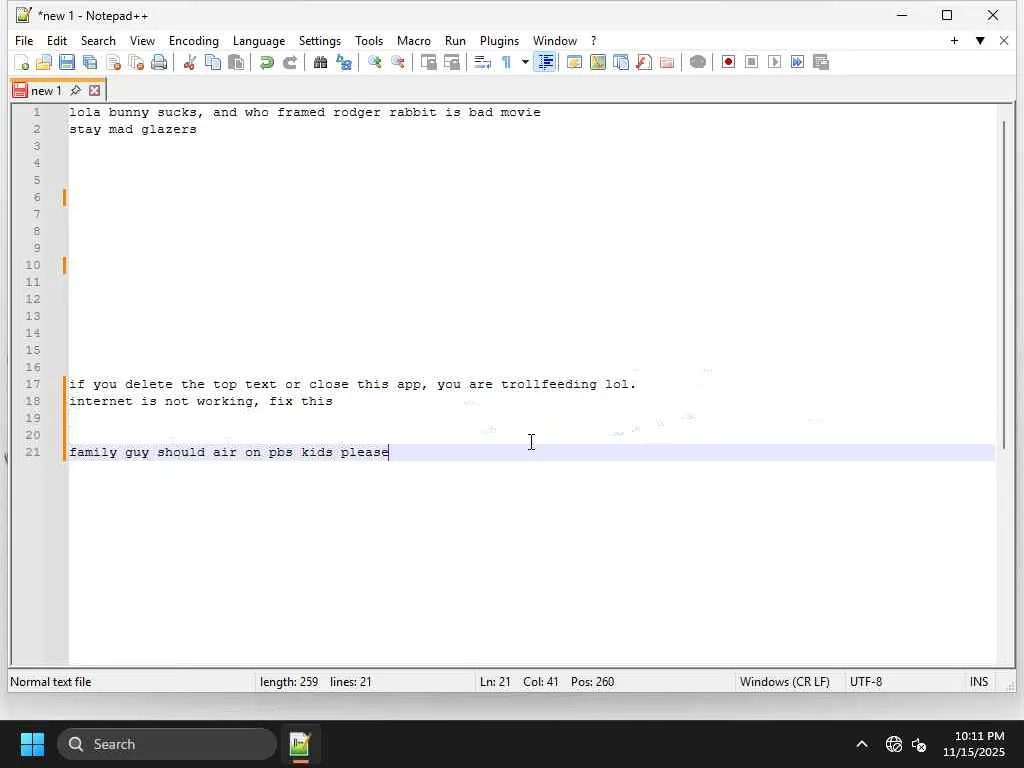This screenshot has height=768, width=1024.
Task: Toggle synchronize horizontal scrolling icon
Action: tap(451, 63)
